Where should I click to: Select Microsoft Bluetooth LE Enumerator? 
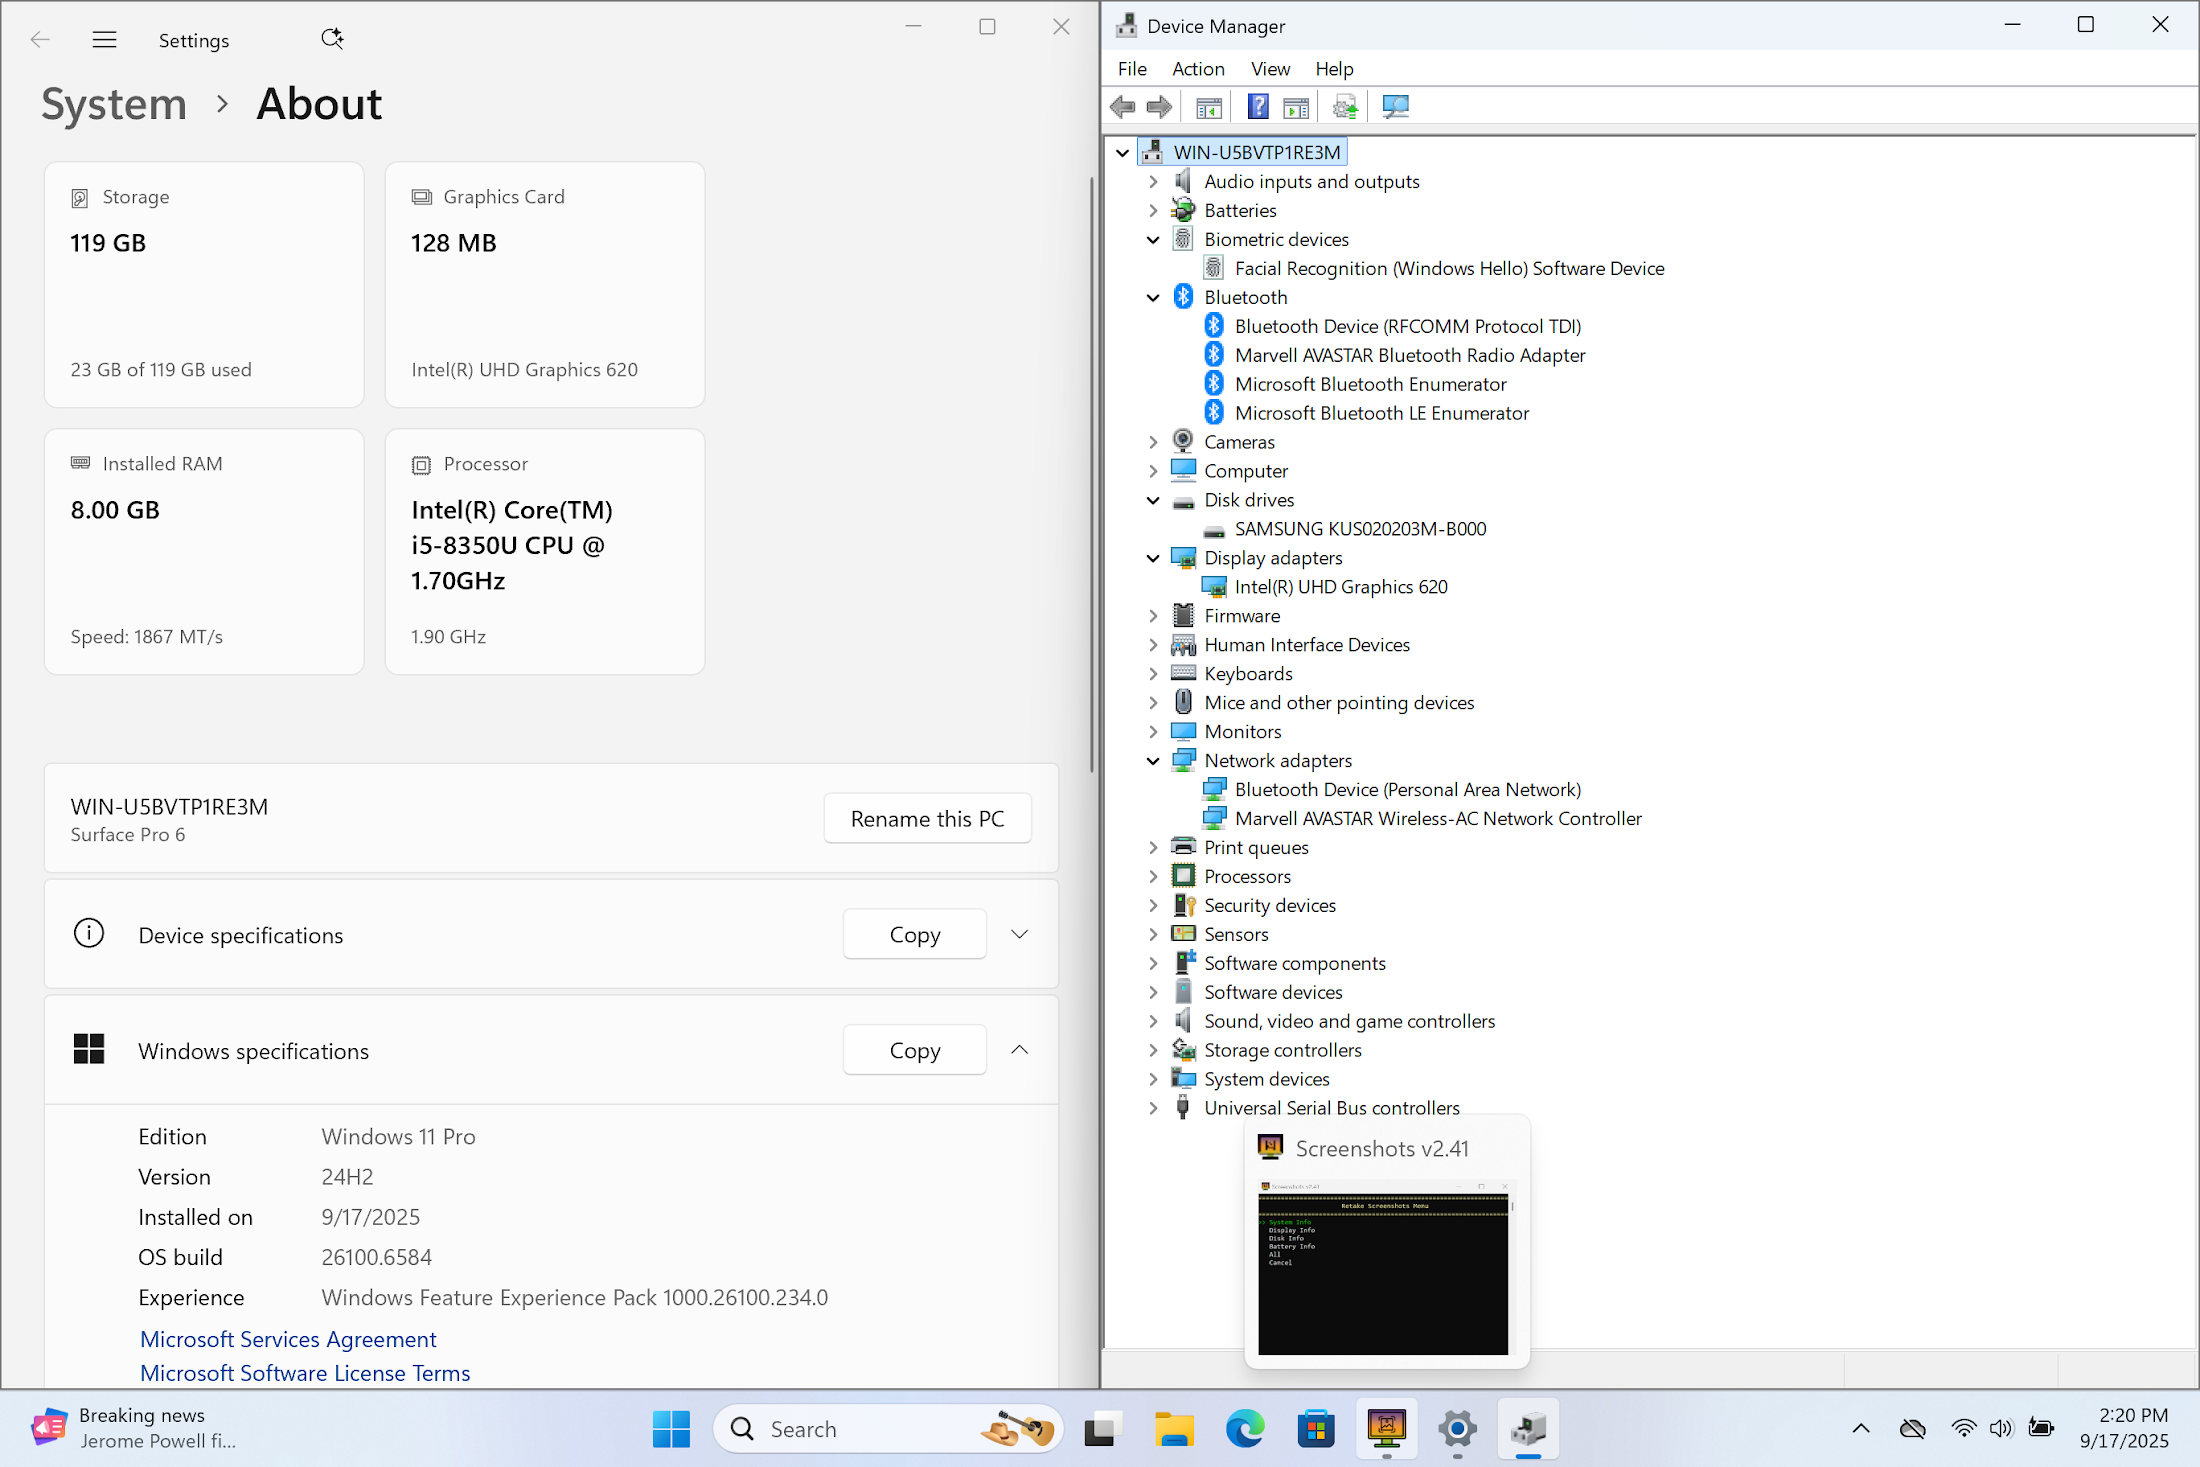pos(1381,413)
